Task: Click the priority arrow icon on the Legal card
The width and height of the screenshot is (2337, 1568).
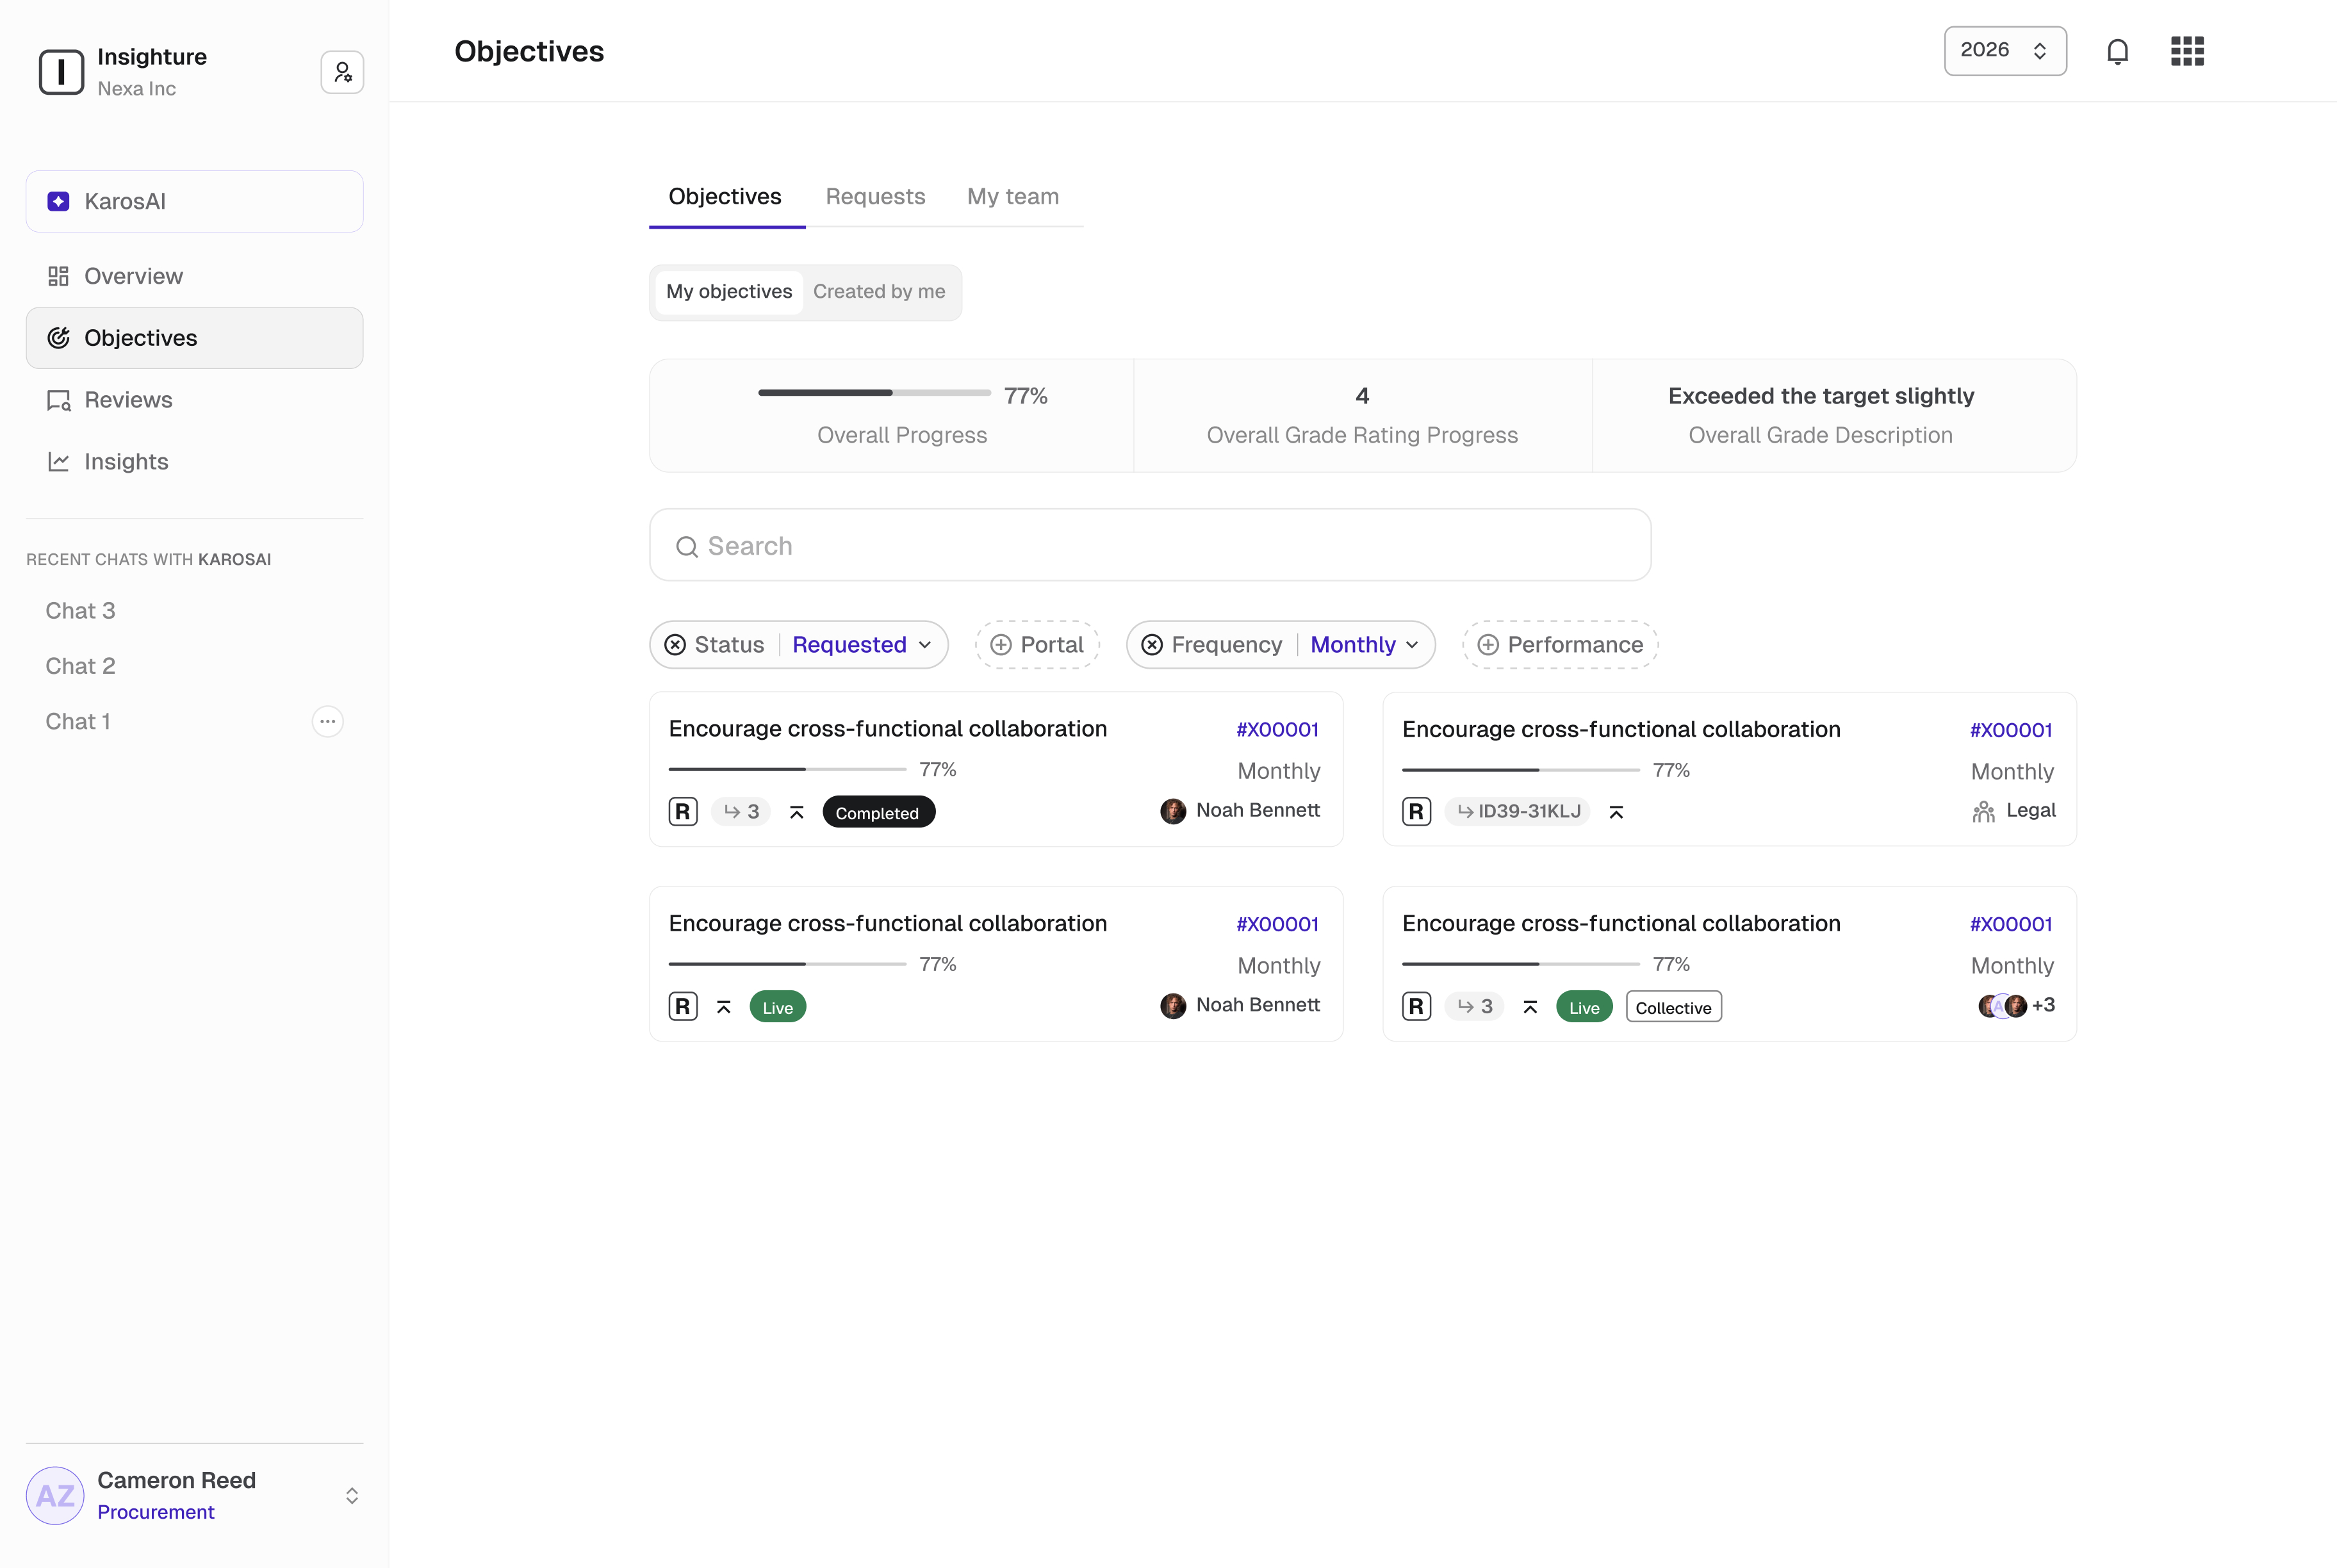Action: (1616, 812)
